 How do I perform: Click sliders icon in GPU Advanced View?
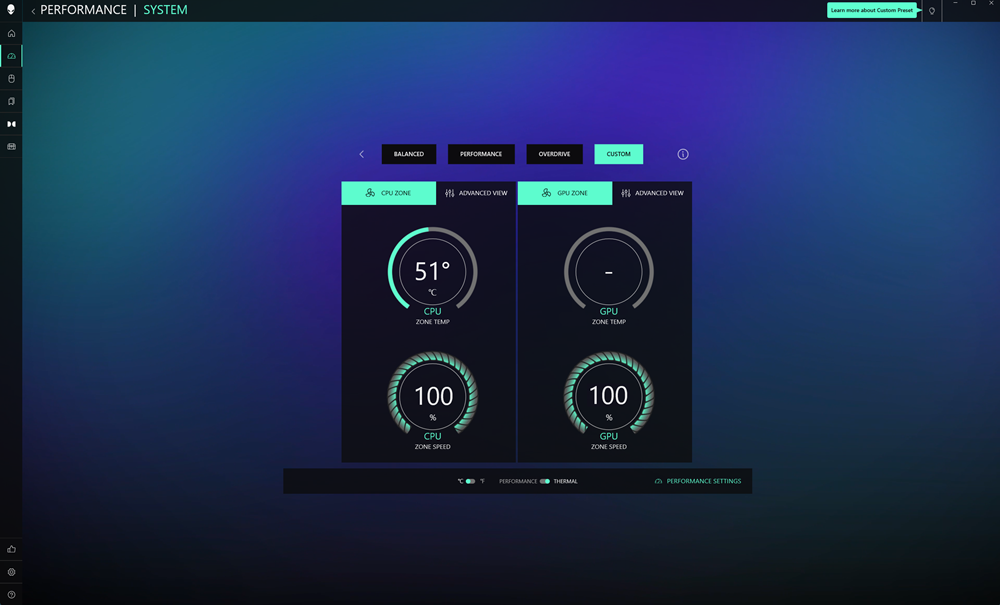[626, 193]
